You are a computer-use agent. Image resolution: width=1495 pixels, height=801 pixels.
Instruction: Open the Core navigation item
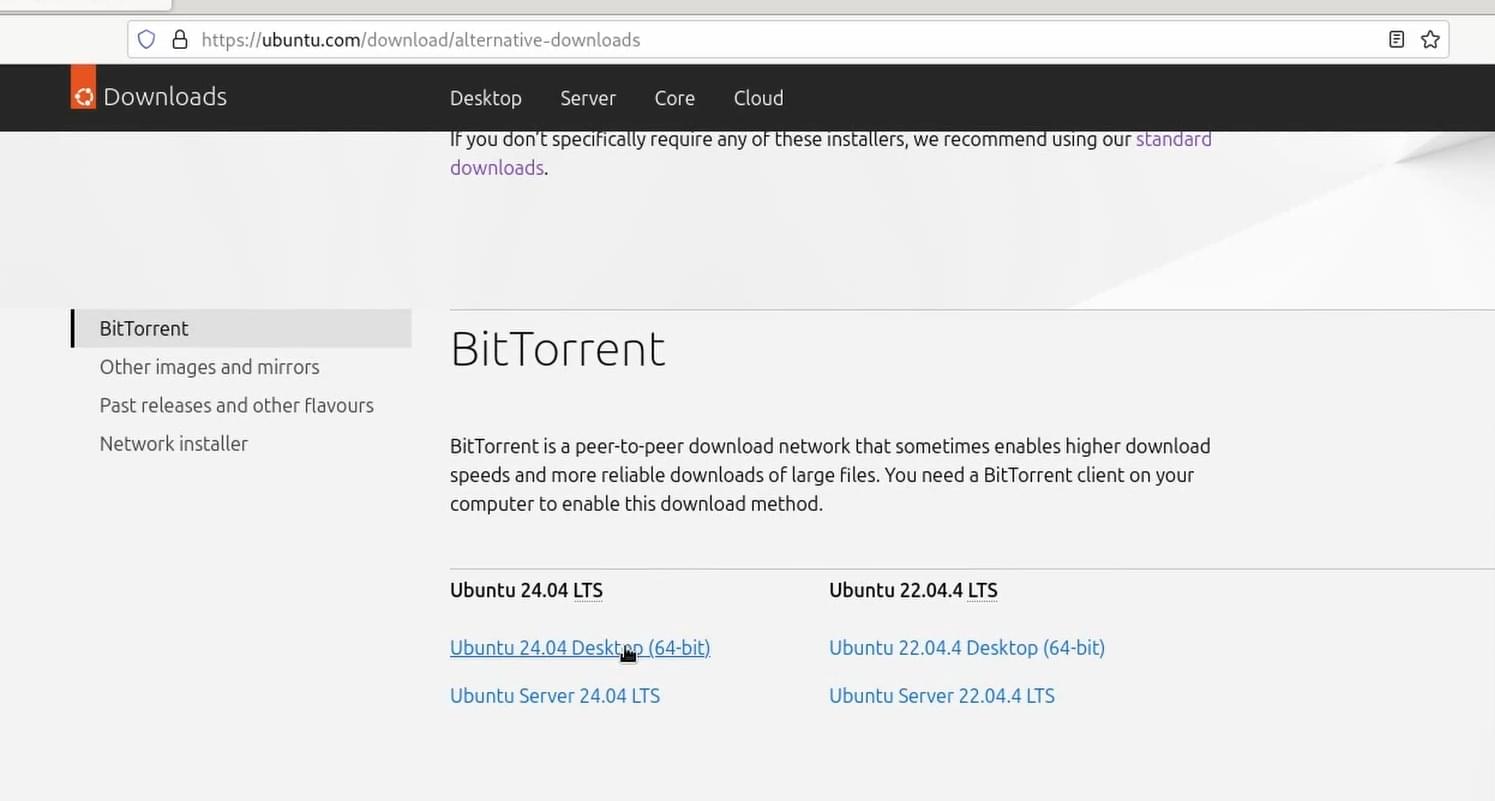(x=675, y=98)
